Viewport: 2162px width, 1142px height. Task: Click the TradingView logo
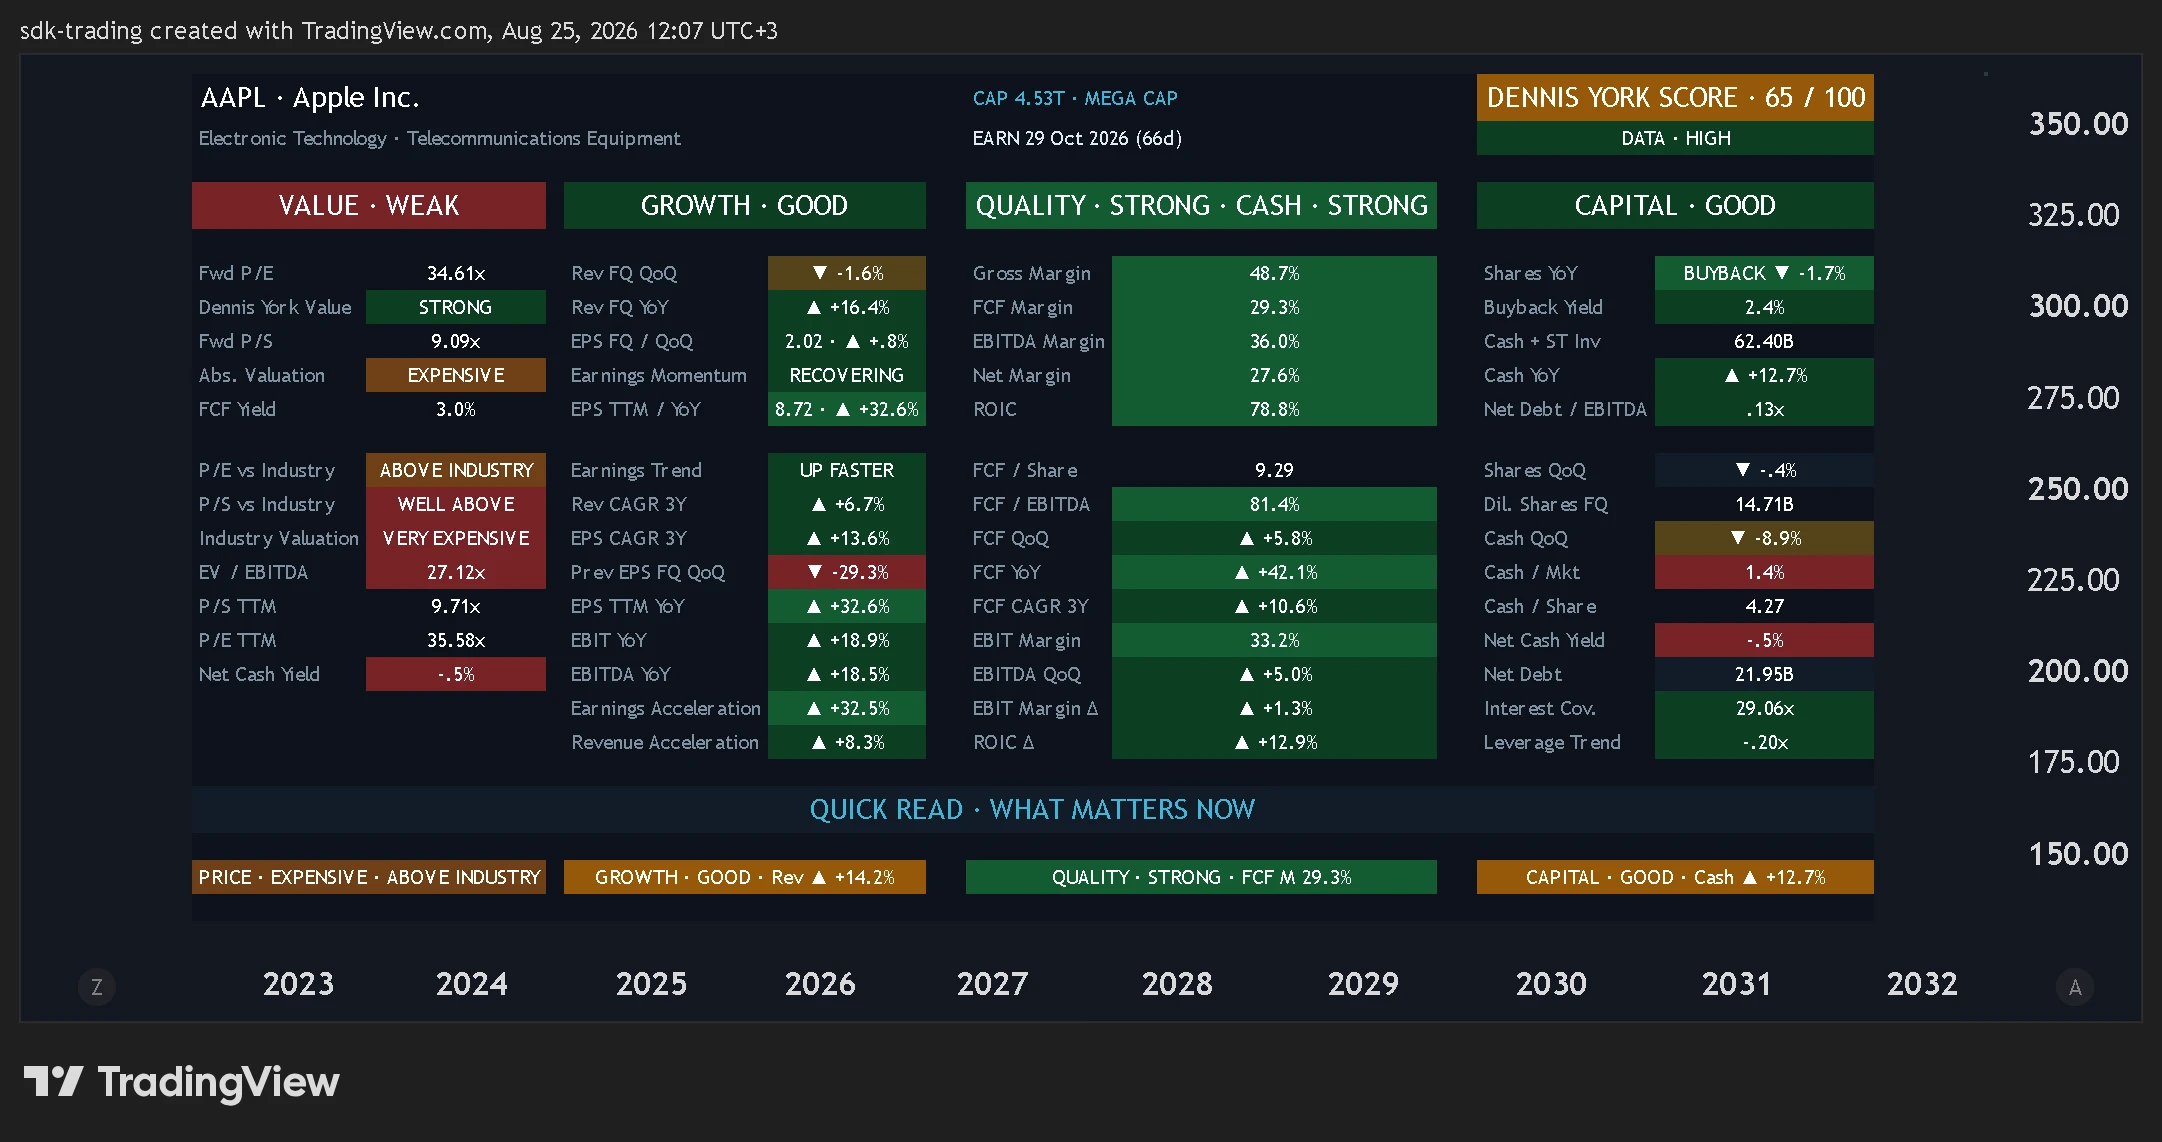click(x=182, y=1082)
